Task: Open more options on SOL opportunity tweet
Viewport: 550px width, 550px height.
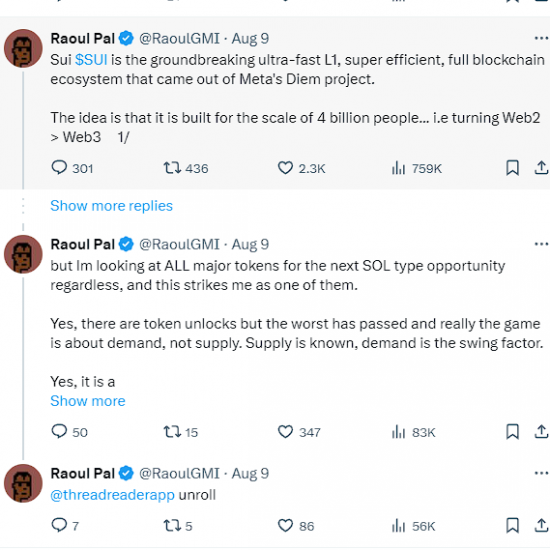Action: click(541, 244)
